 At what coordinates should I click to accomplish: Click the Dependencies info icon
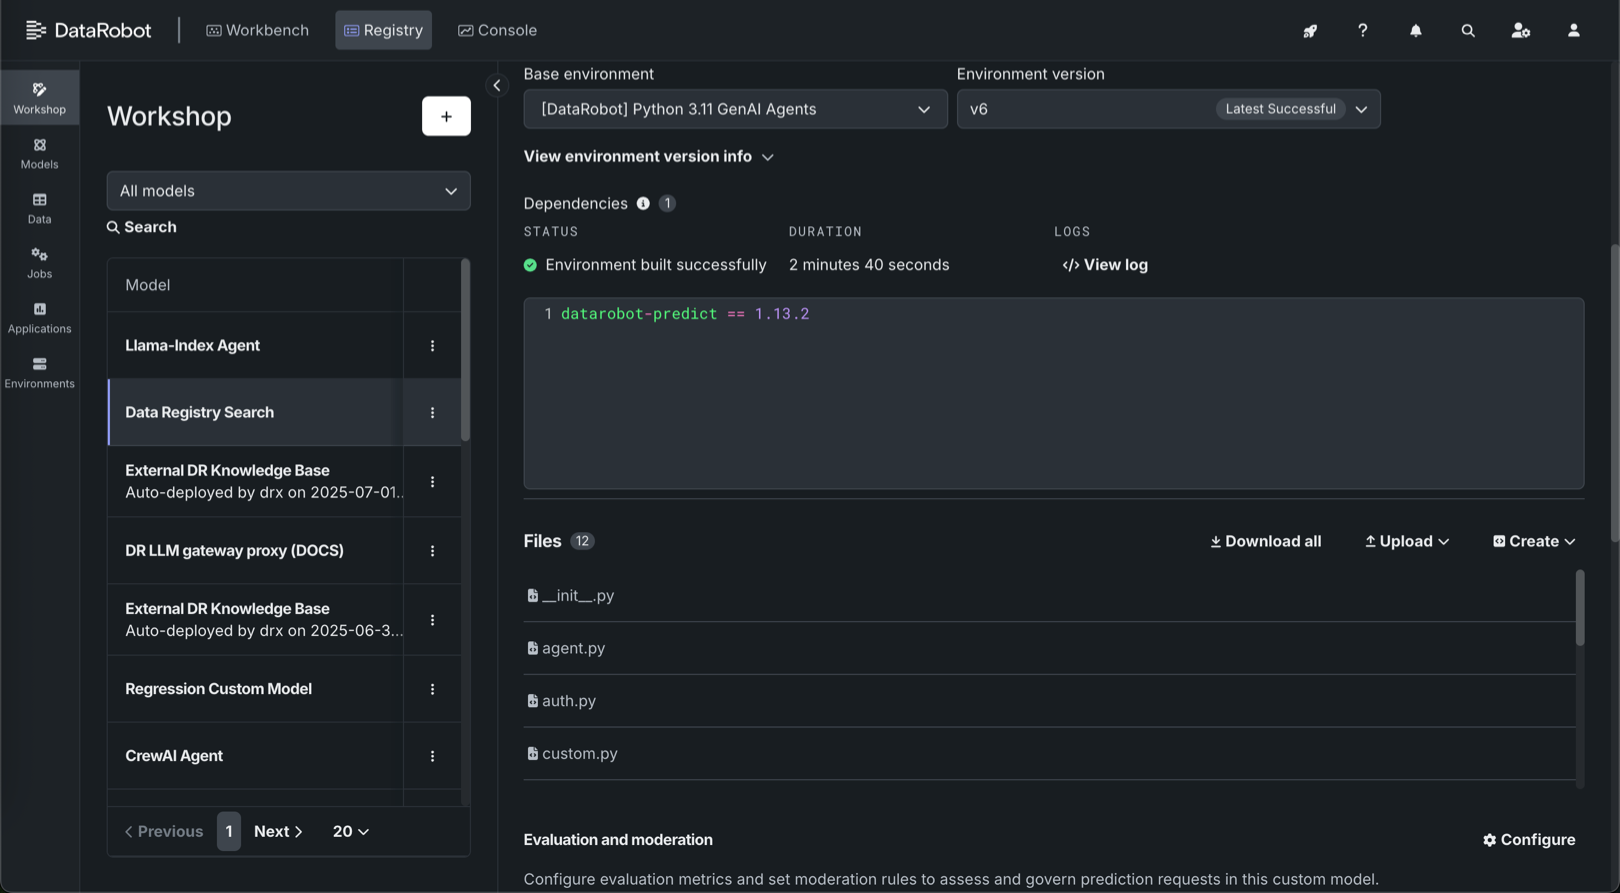[643, 204]
